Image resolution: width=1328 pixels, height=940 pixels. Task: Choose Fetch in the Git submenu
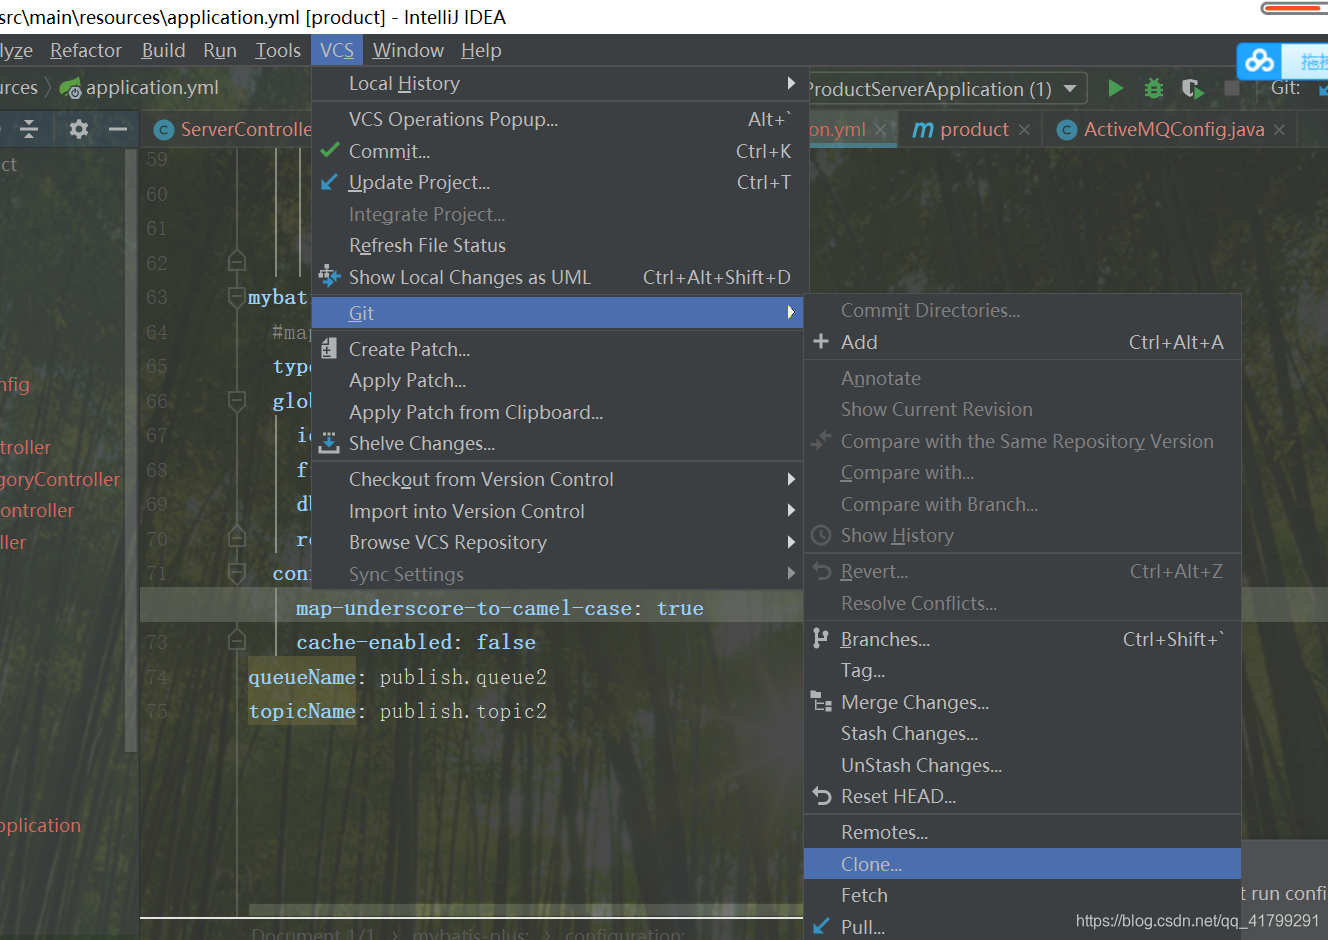[1022, 895]
